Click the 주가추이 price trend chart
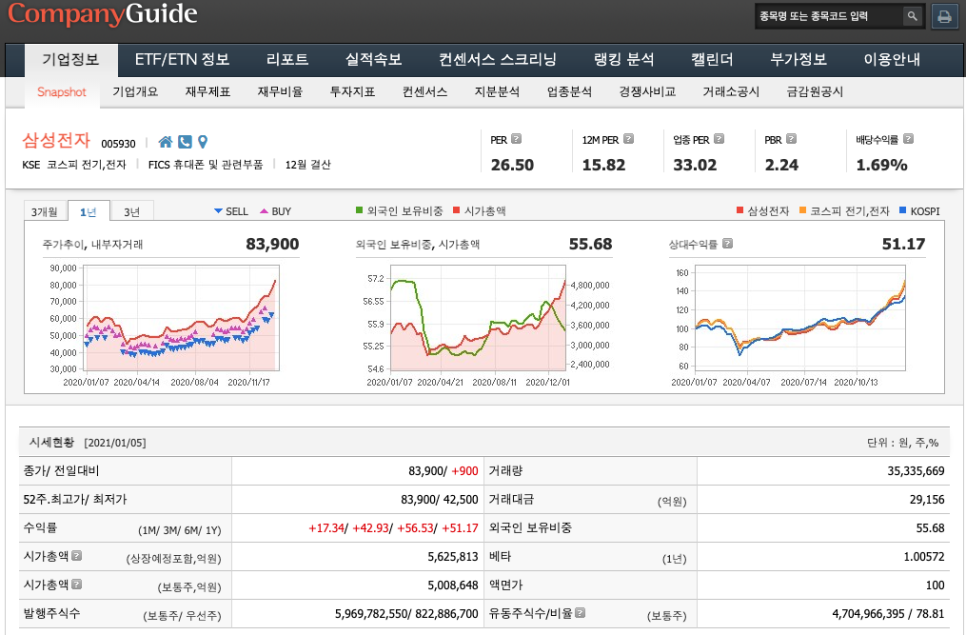Screen dimensions: 966x635 tap(182, 318)
